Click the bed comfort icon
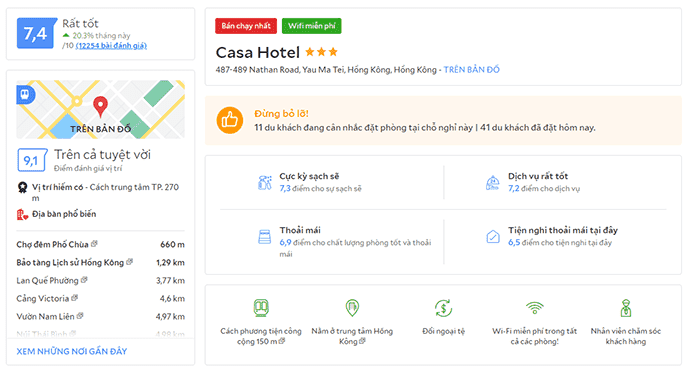690x373 pixels. click(264, 237)
